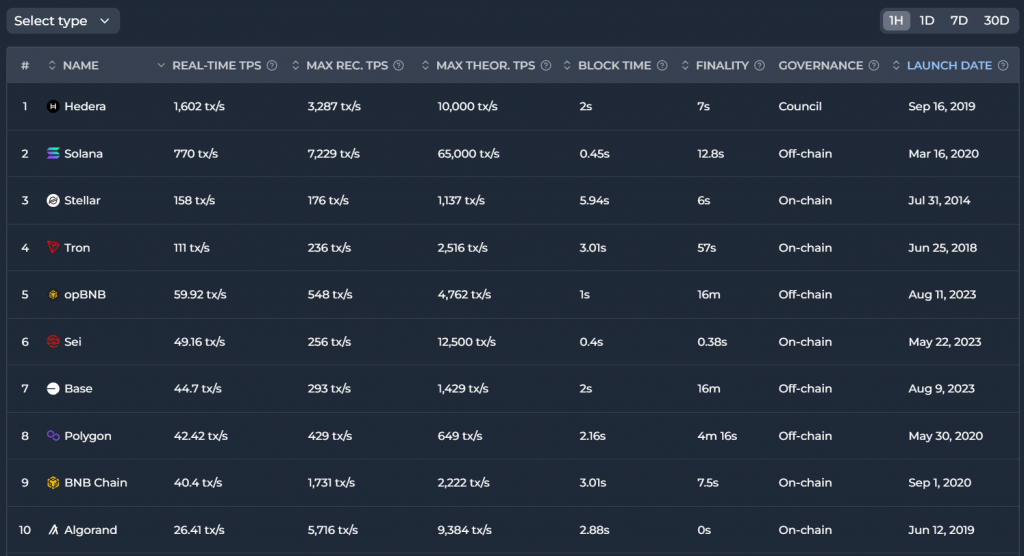The height and width of the screenshot is (556, 1024).
Task: Select opBNB's 59.92 tx/s real-time value
Action: click(200, 295)
